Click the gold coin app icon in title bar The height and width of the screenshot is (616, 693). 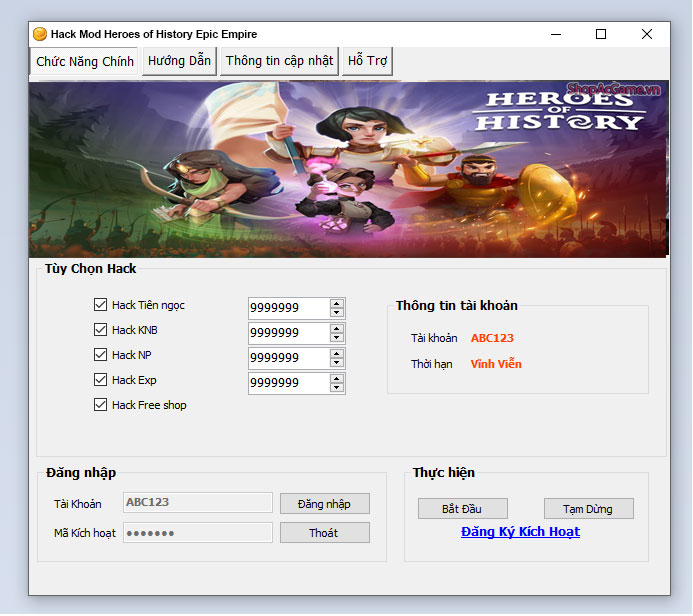(x=40, y=34)
